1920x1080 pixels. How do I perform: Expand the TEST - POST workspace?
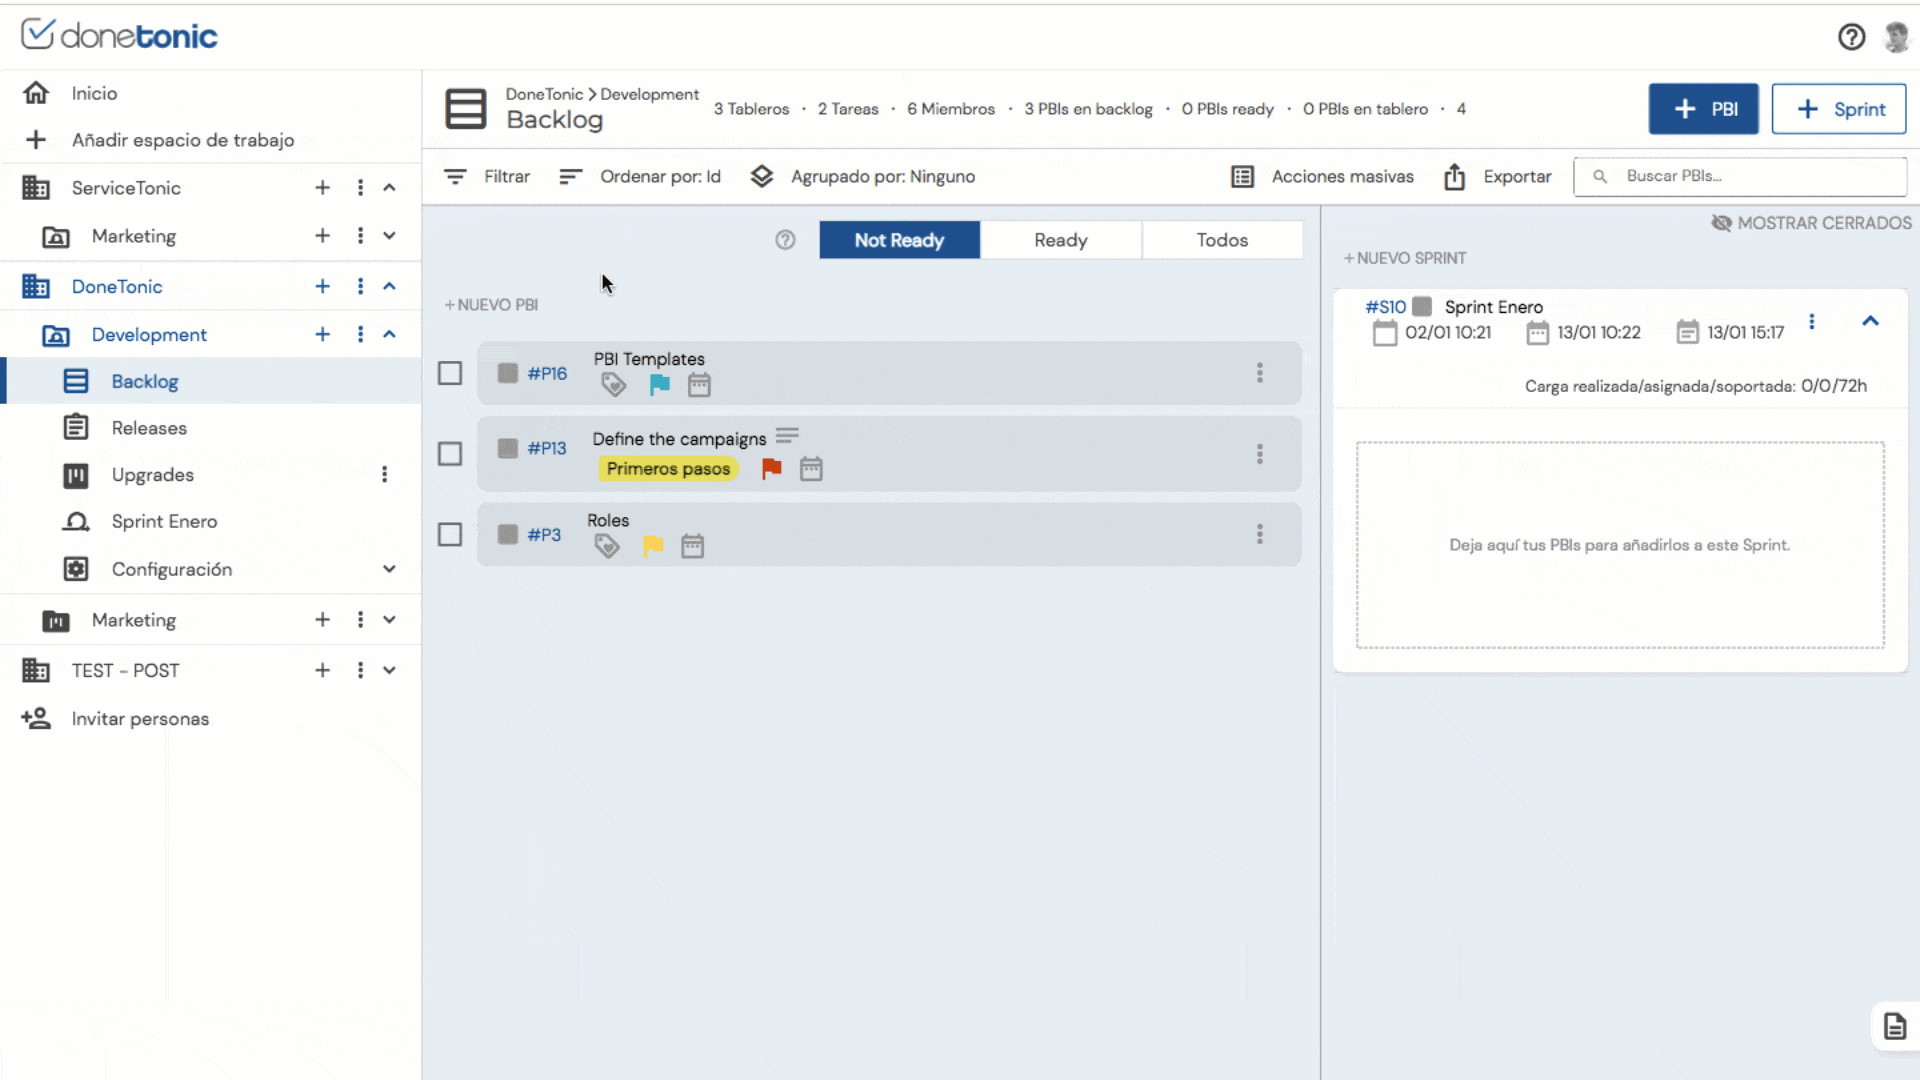coord(389,671)
